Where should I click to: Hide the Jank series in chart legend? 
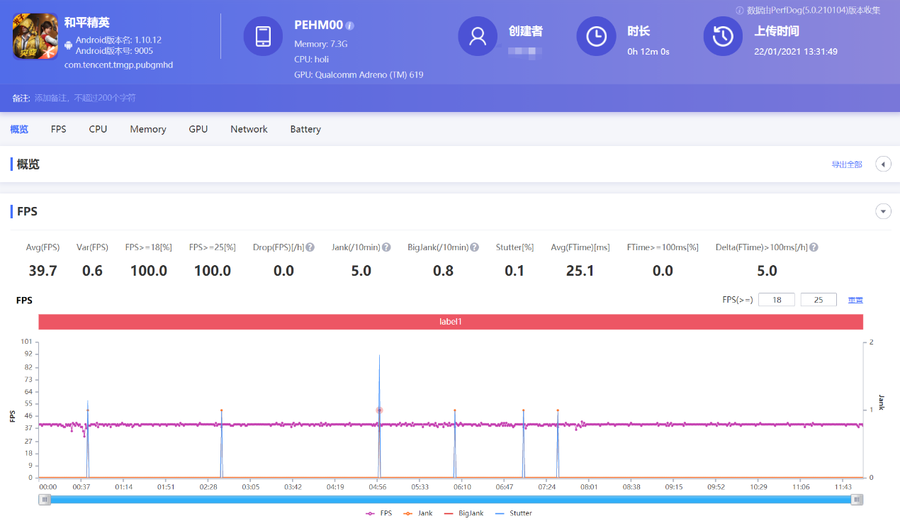coord(419,513)
